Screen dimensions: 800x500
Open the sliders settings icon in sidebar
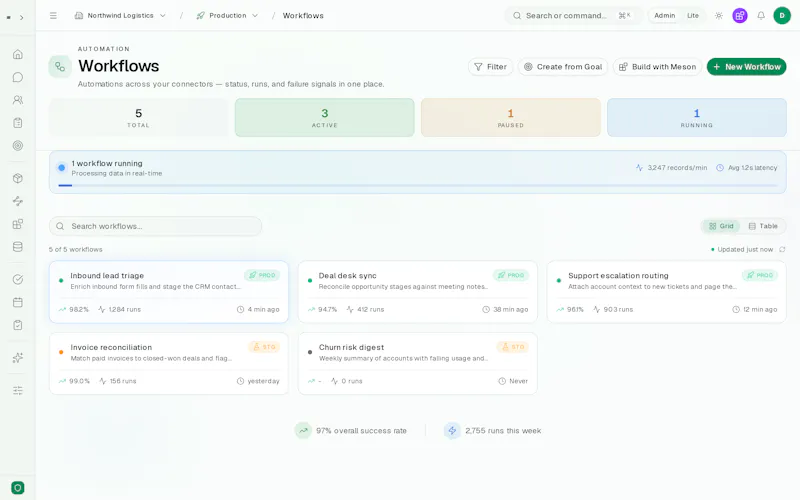pos(18,390)
